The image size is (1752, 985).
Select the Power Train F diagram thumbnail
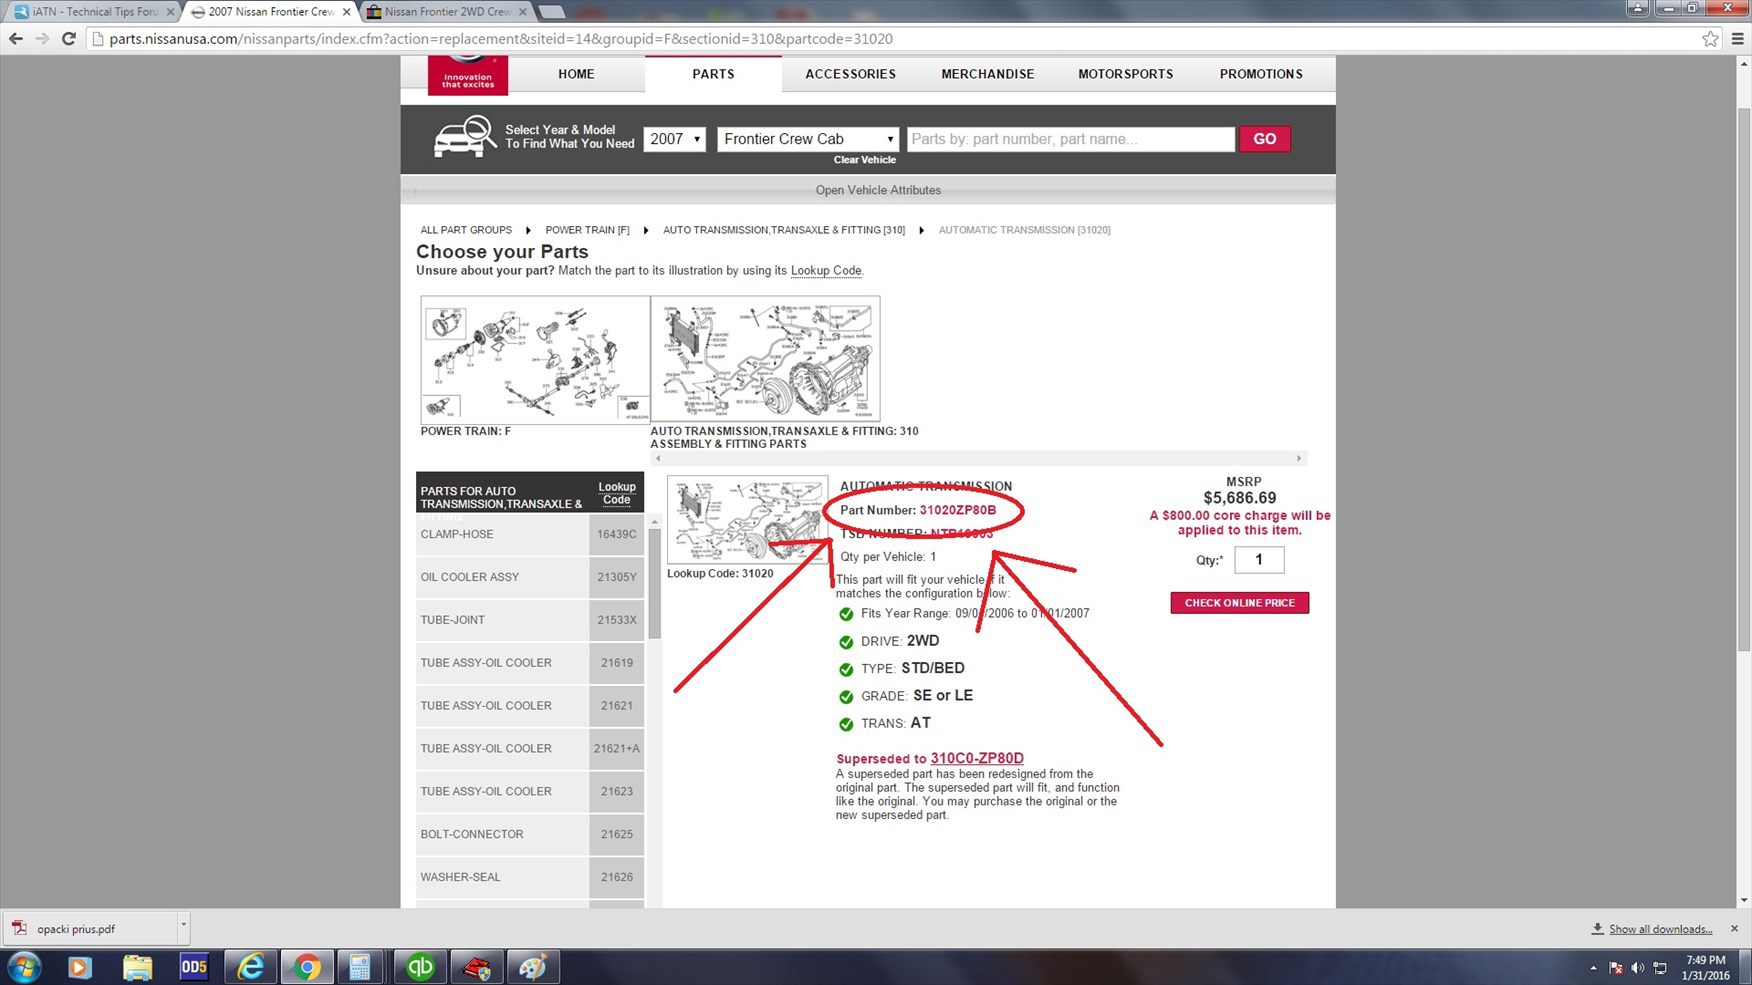pyautogui.click(x=535, y=359)
